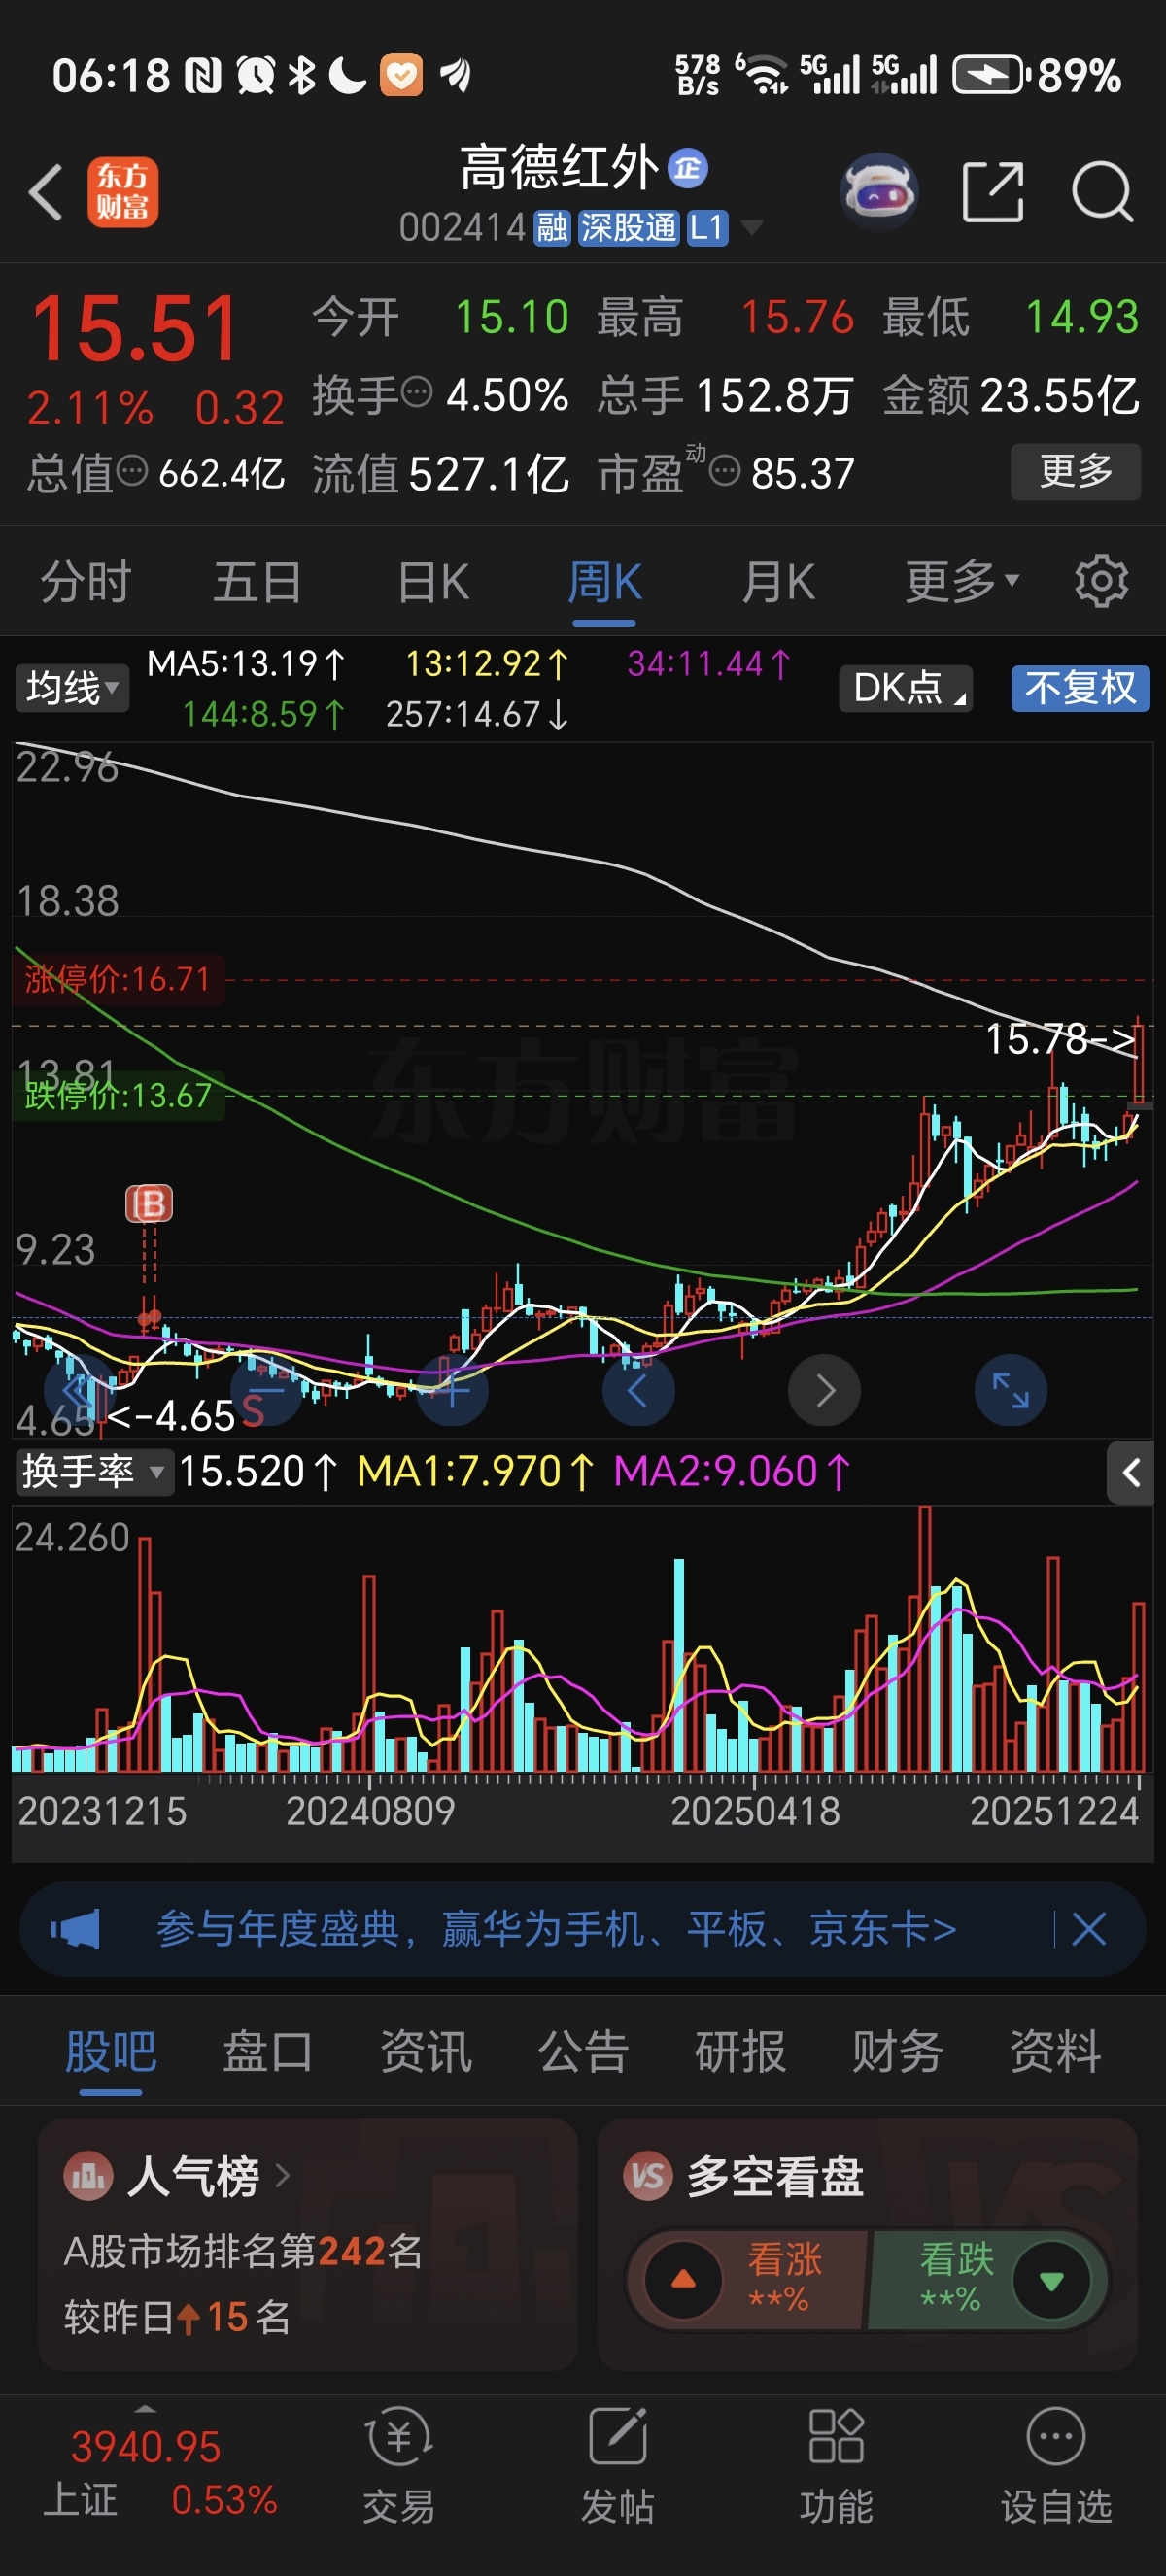This screenshot has height=2576, width=1166.
Task: Vote 看跌 bearish button
Action: click(988, 2280)
